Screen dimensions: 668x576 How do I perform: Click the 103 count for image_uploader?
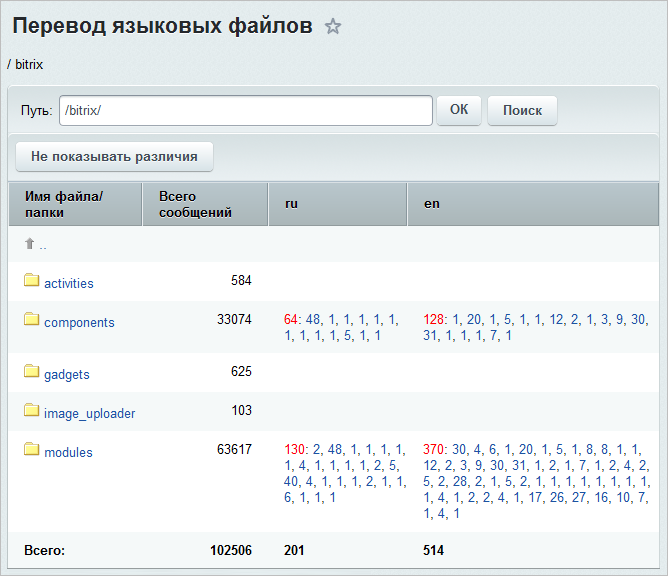[x=242, y=410]
